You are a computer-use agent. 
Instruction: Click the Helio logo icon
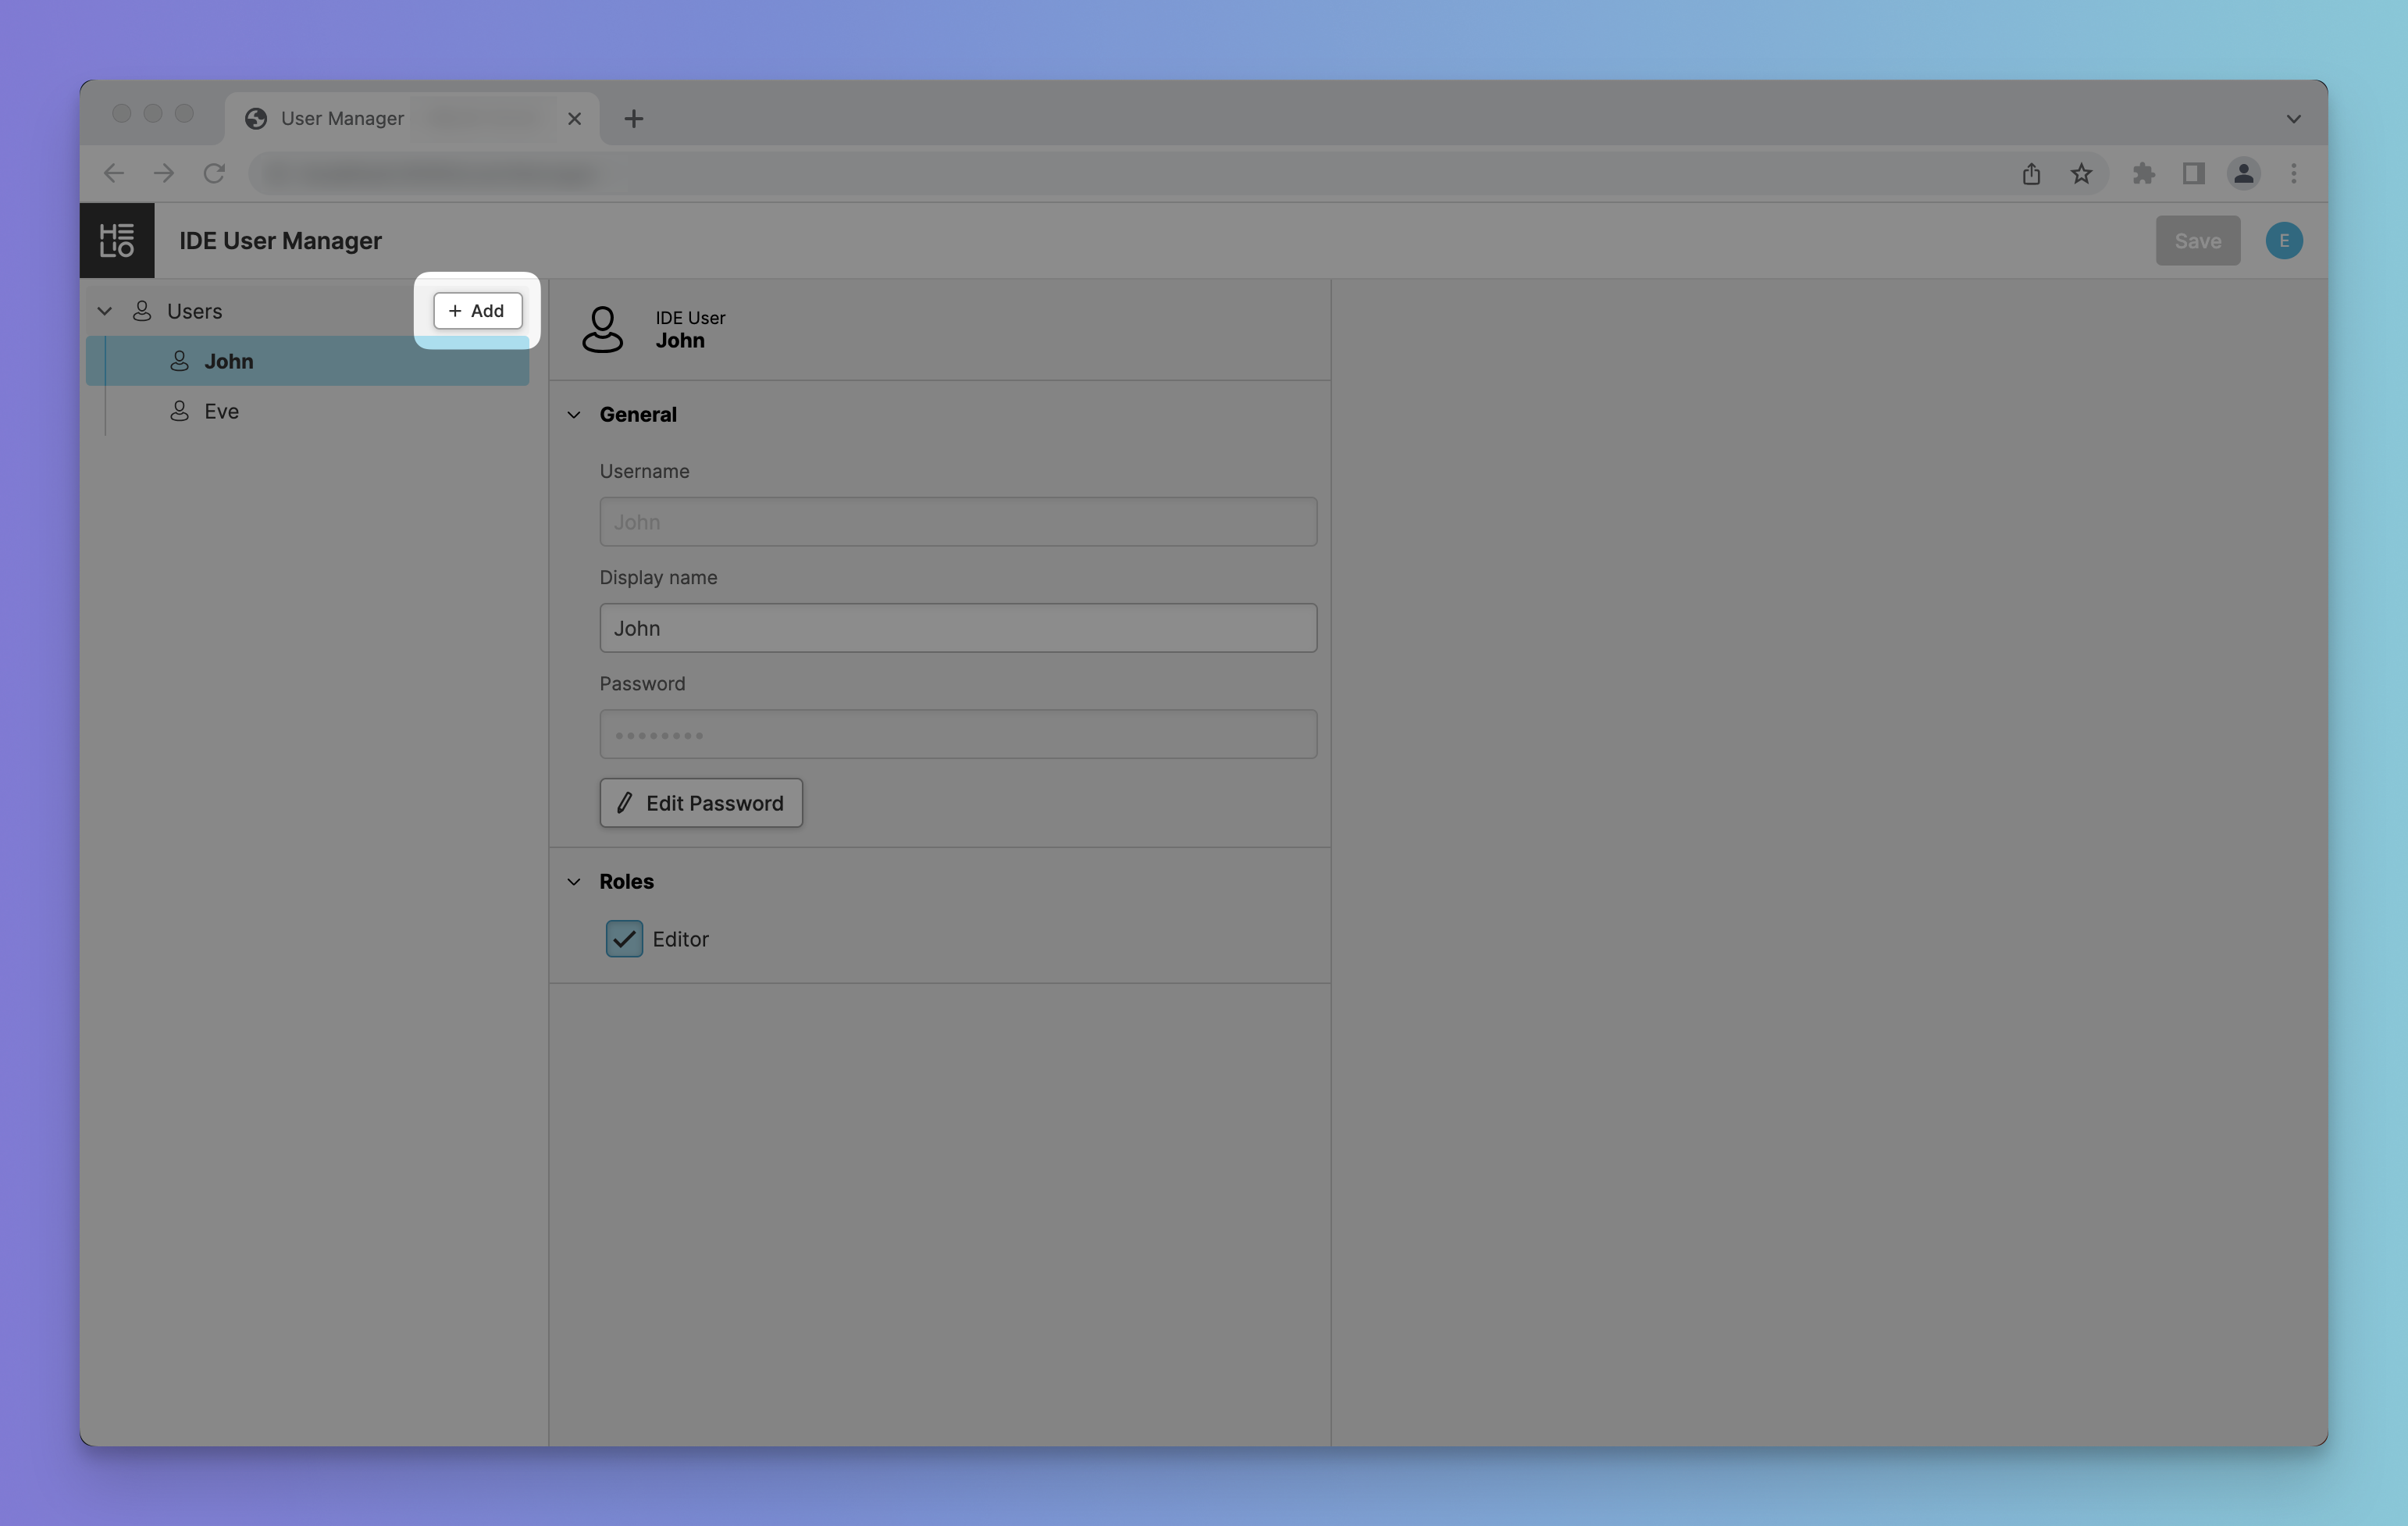coord(117,241)
